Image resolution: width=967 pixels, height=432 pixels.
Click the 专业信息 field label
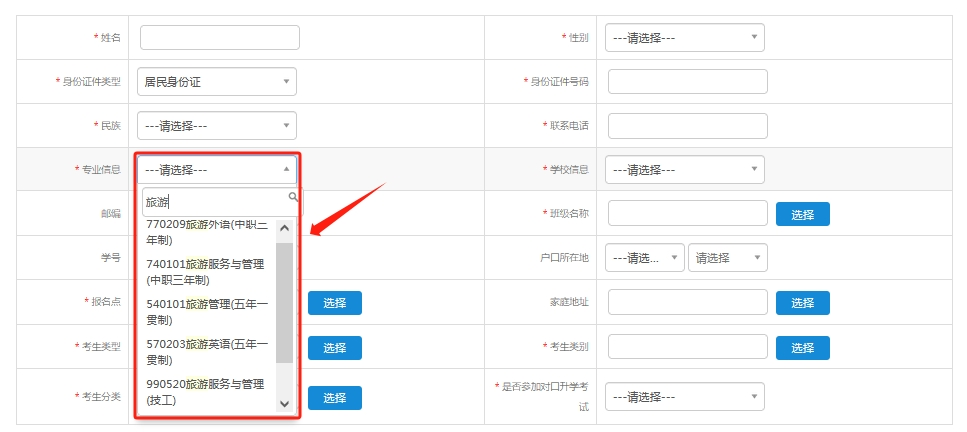[x=101, y=169]
